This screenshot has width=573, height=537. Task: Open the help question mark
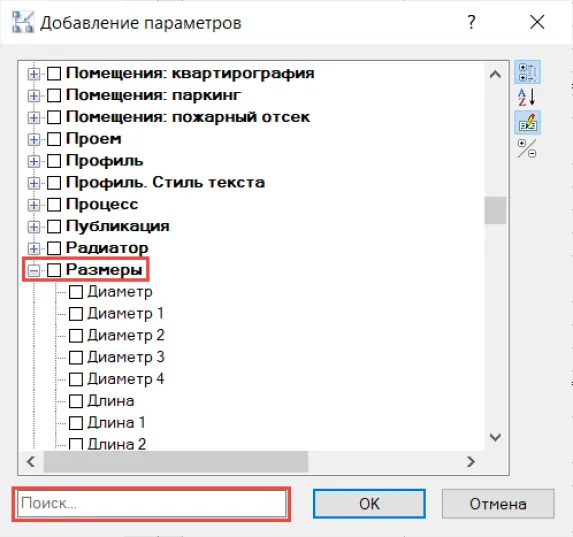471,22
